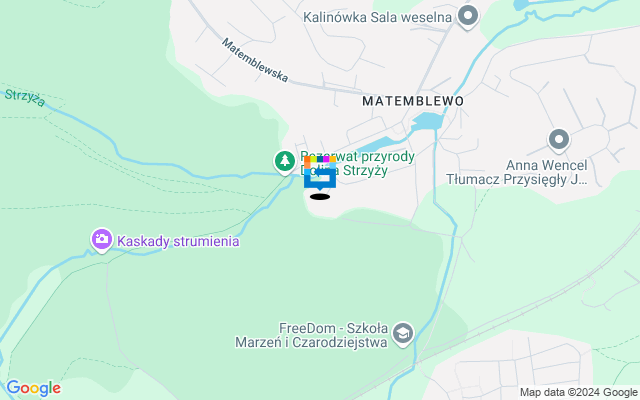This screenshot has width=640, height=400.
Task: Click the MATEMBLEWO district label
Action: tap(413, 101)
